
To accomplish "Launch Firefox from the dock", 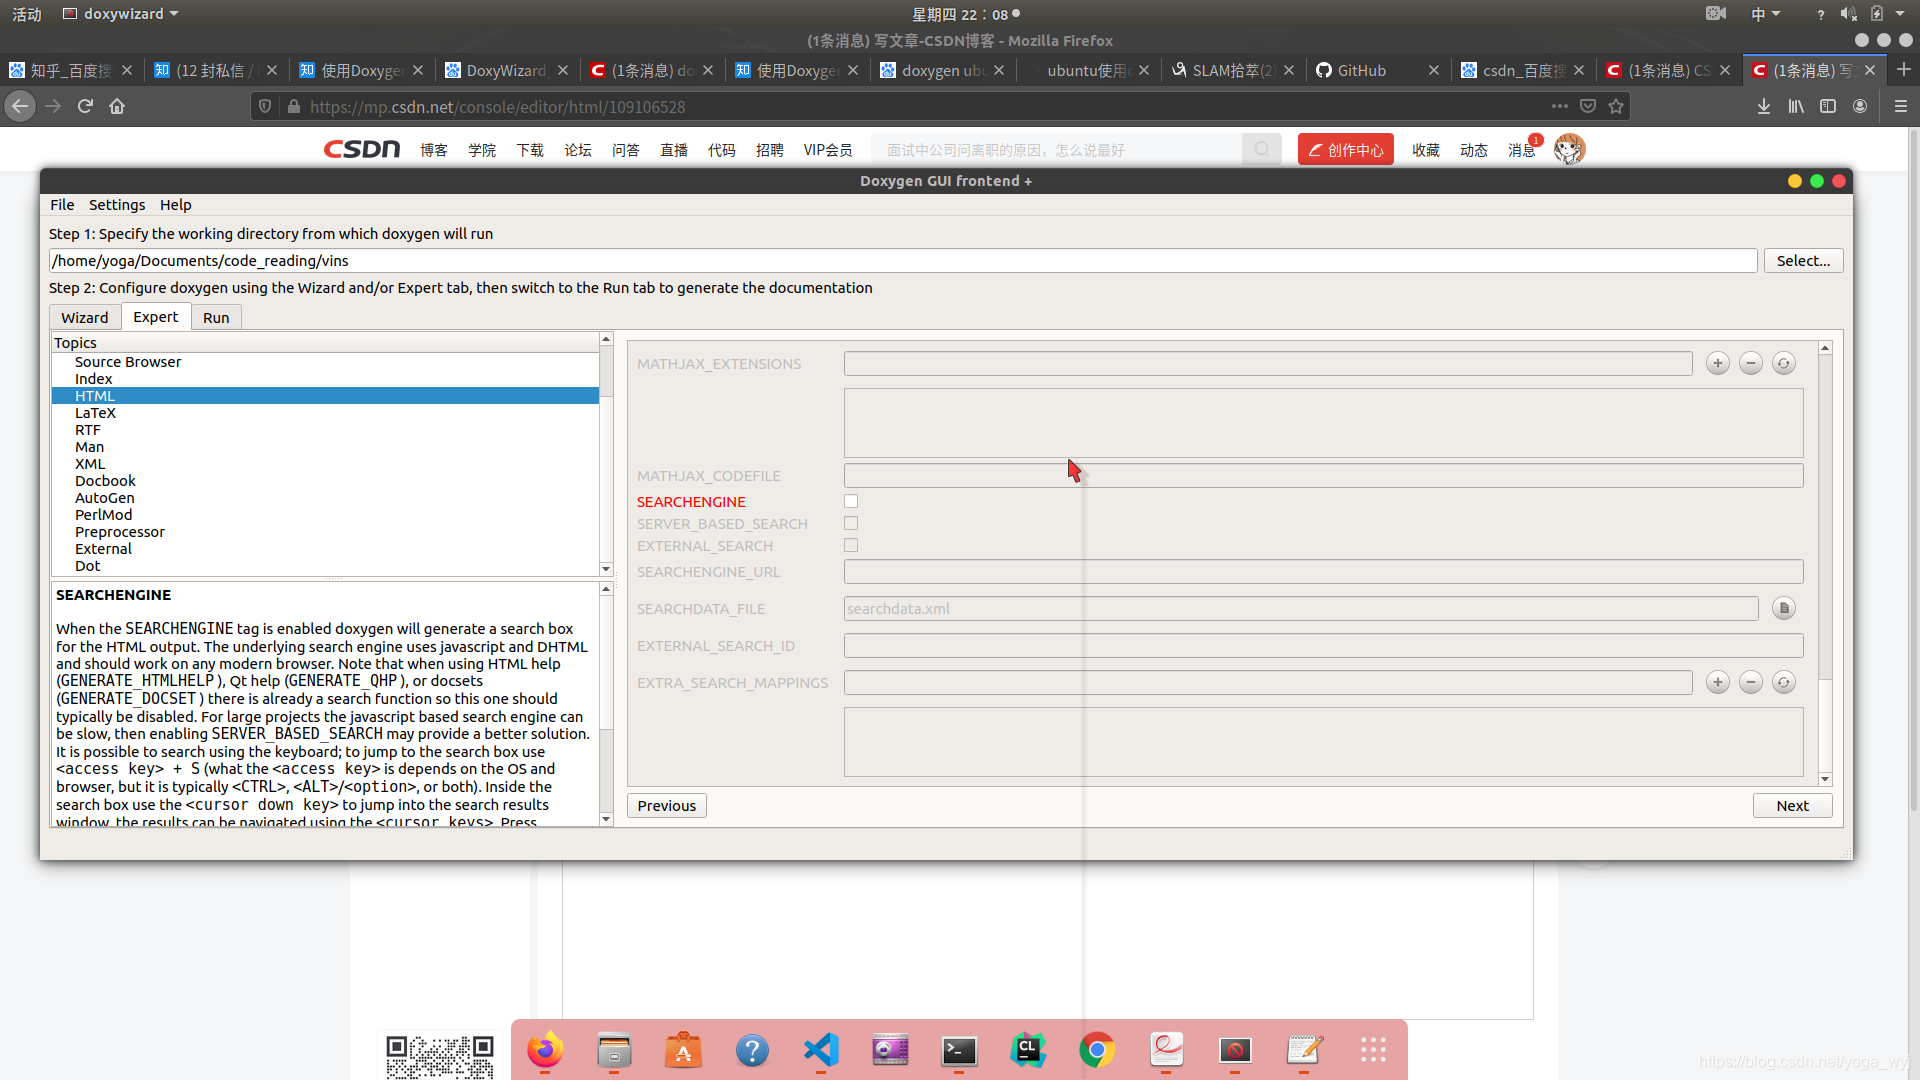I will (x=545, y=1050).
